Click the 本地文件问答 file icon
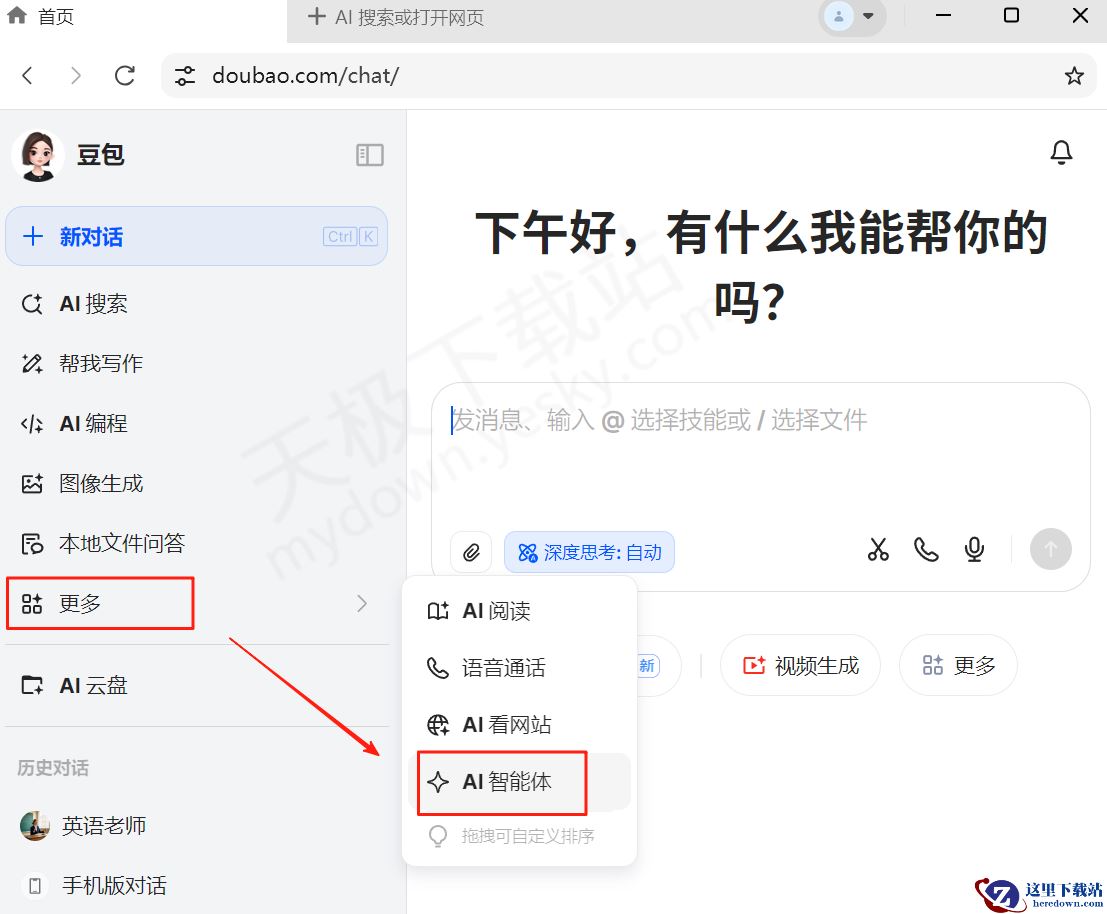1107x914 pixels. (x=32, y=544)
